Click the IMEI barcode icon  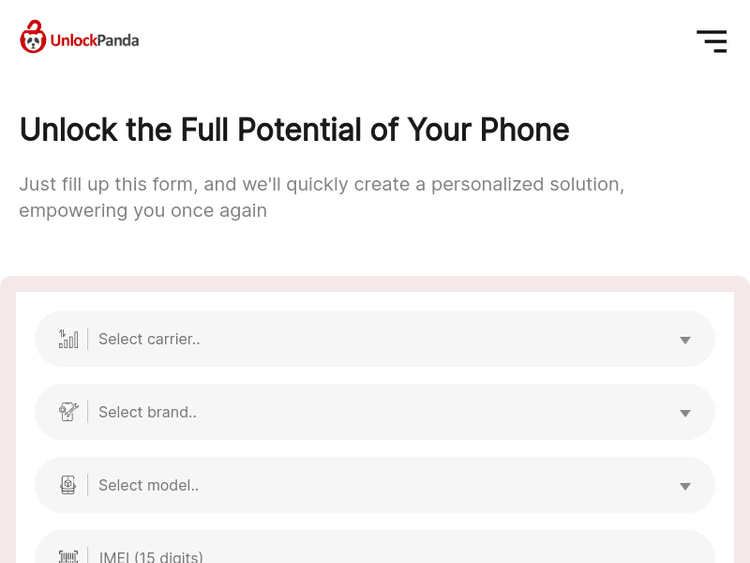coord(68,556)
